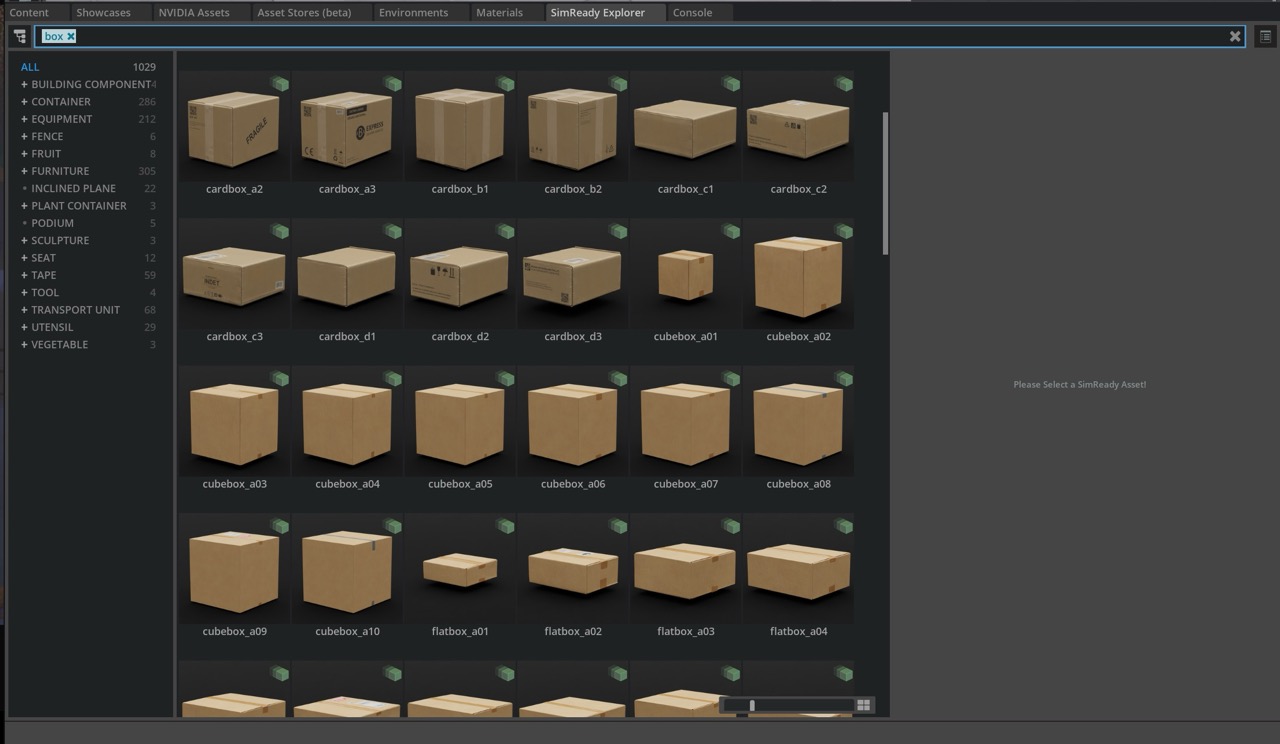1280x744 pixels.
Task: Select the cardbox_c3 asset thumbnail
Action: (234, 274)
